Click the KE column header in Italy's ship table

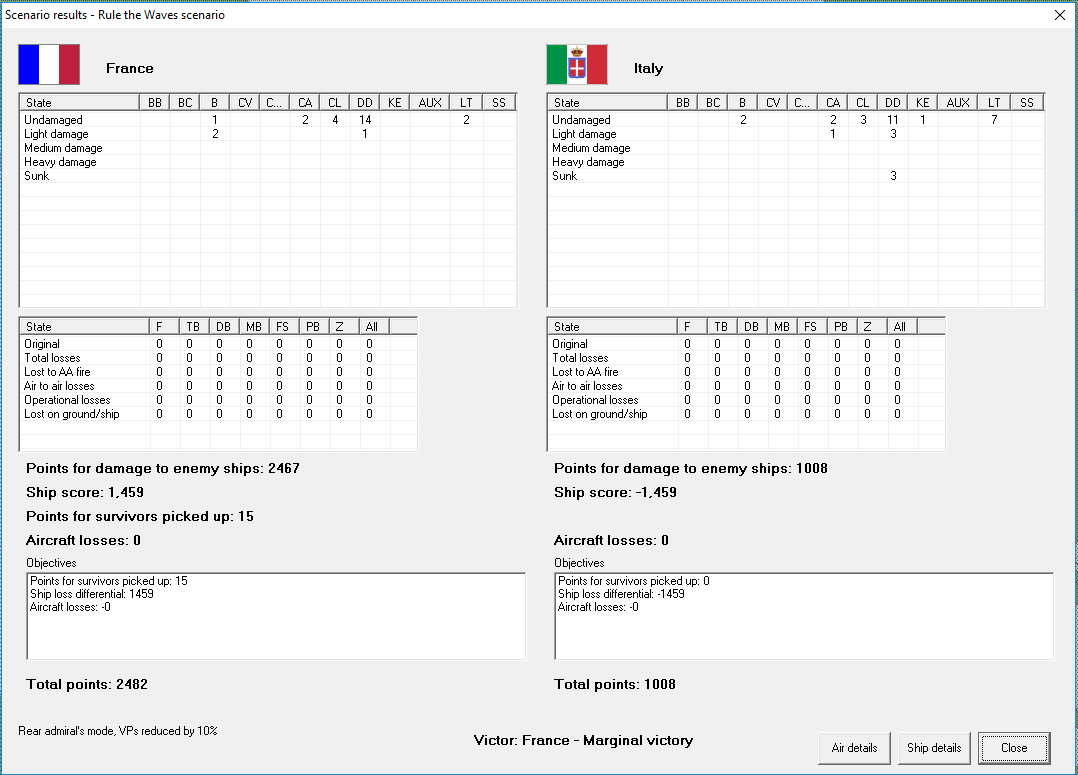(923, 103)
